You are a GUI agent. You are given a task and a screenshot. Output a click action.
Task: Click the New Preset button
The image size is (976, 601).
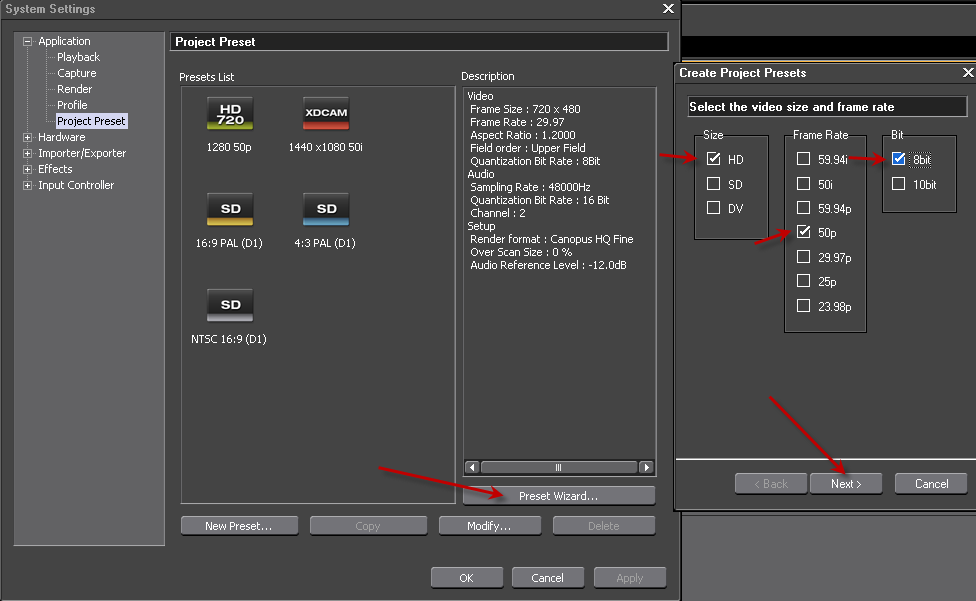pos(237,526)
